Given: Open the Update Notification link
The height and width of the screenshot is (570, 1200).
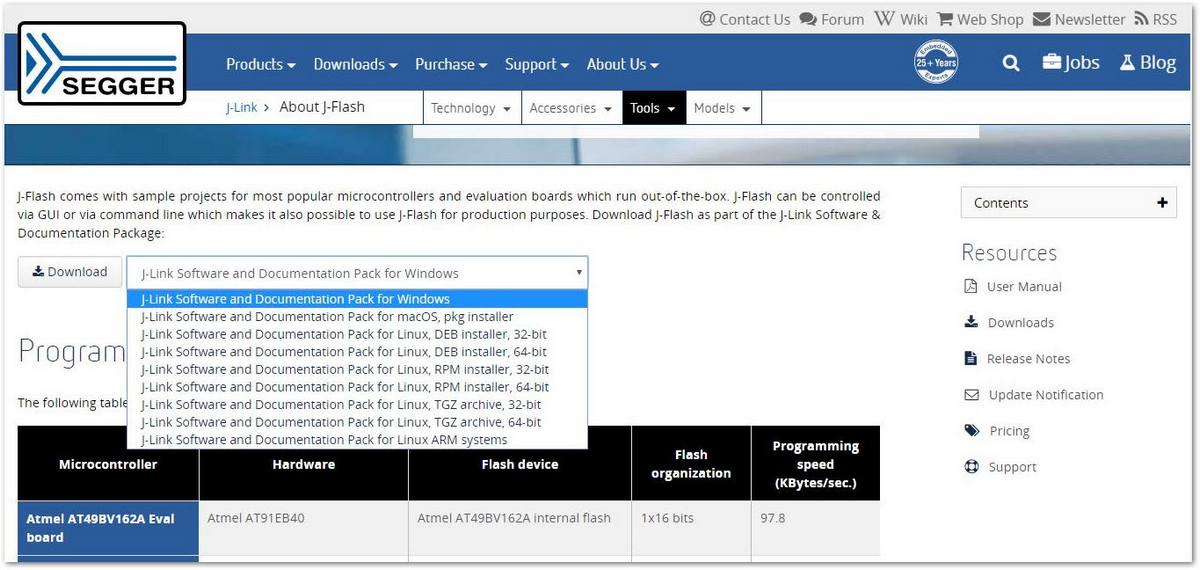Looking at the screenshot, I should [1046, 394].
